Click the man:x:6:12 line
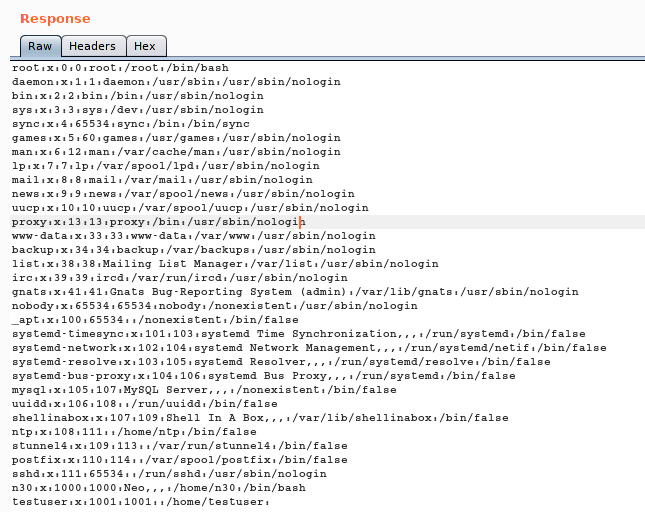The image size is (645, 512). 176,152
